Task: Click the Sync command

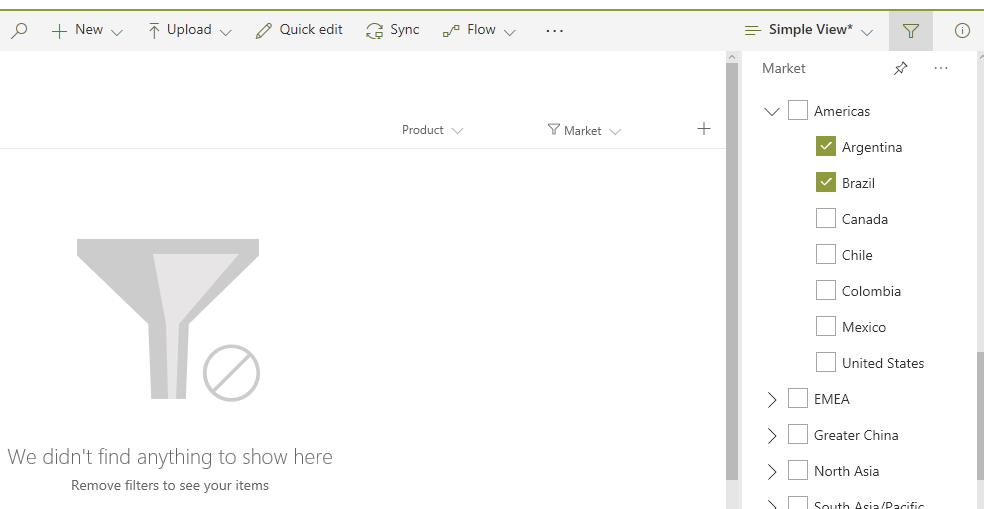Action: tap(393, 30)
